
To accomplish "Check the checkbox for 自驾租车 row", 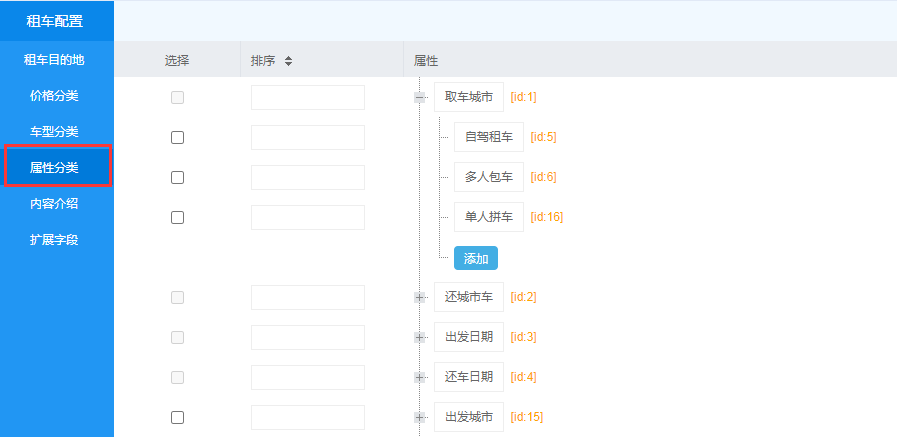I will pyautogui.click(x=177, y=137).
